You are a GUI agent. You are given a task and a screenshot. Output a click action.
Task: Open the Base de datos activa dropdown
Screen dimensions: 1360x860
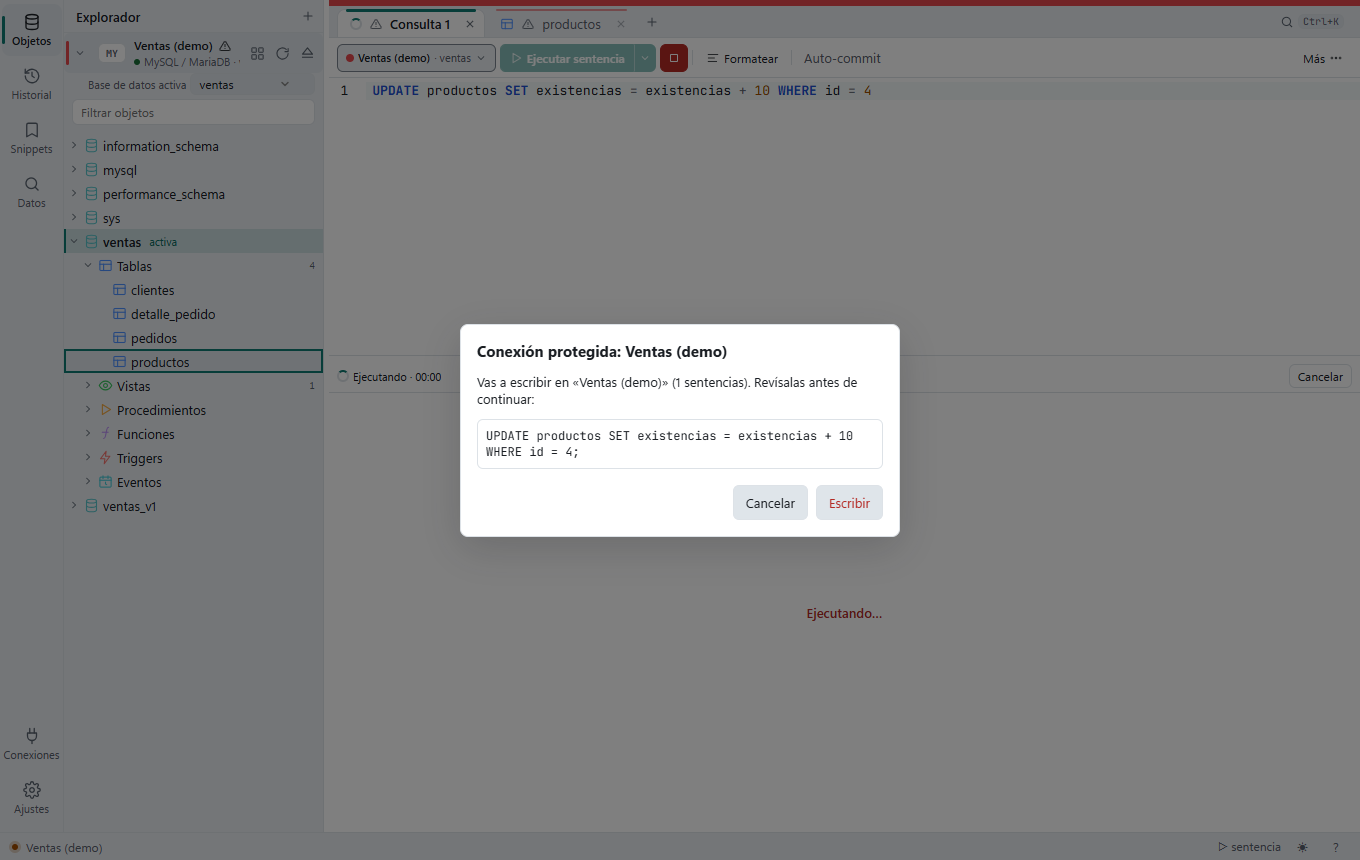pyautogui.click(x=252, y=85)
